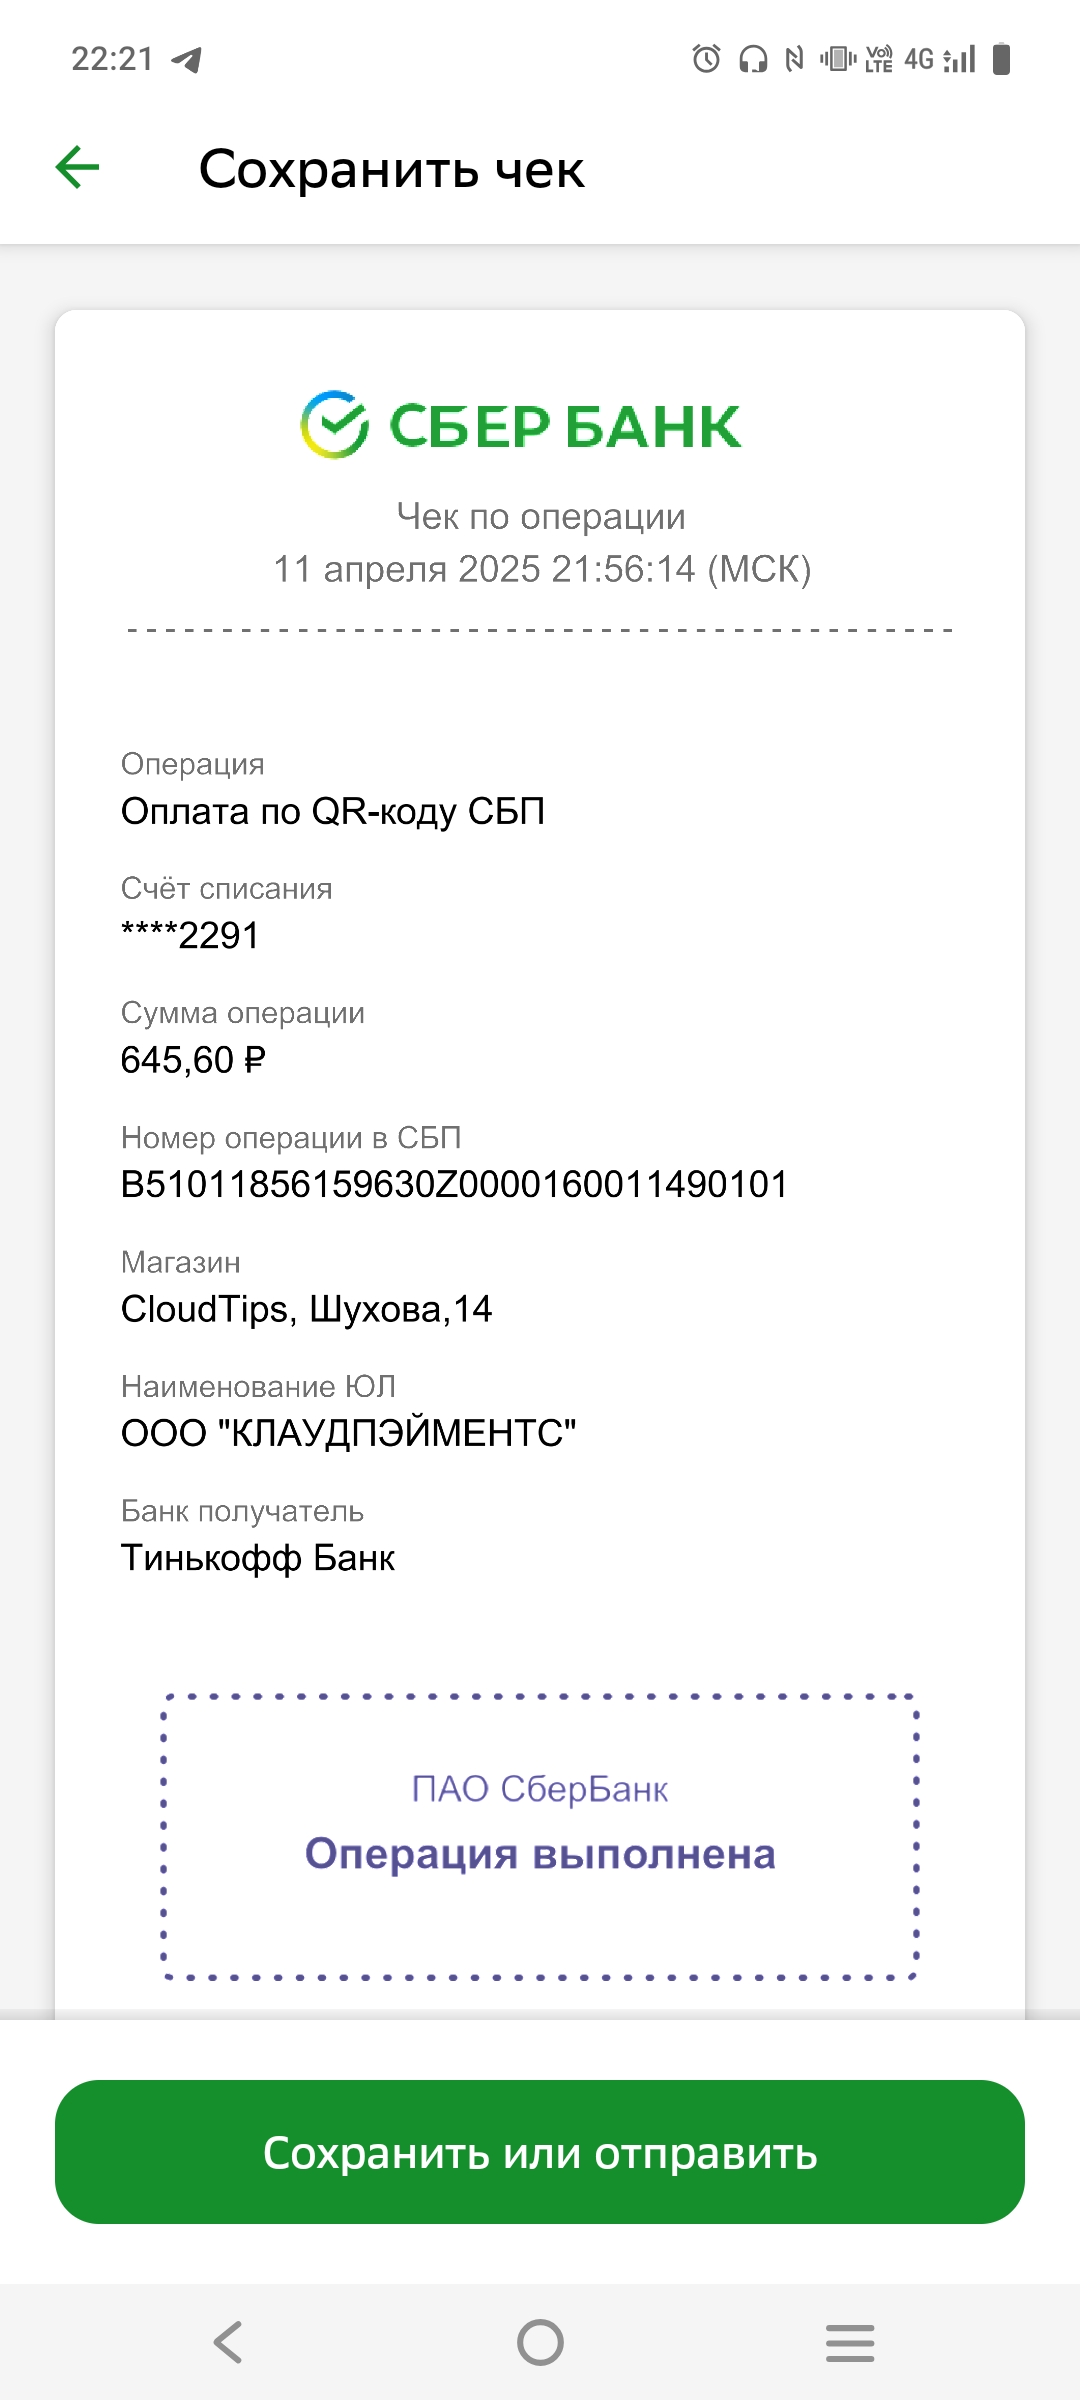Tap the CloudTips, Шухова,14 store name
This screenshot has height=2400, width=1080.
point(306,1309)
